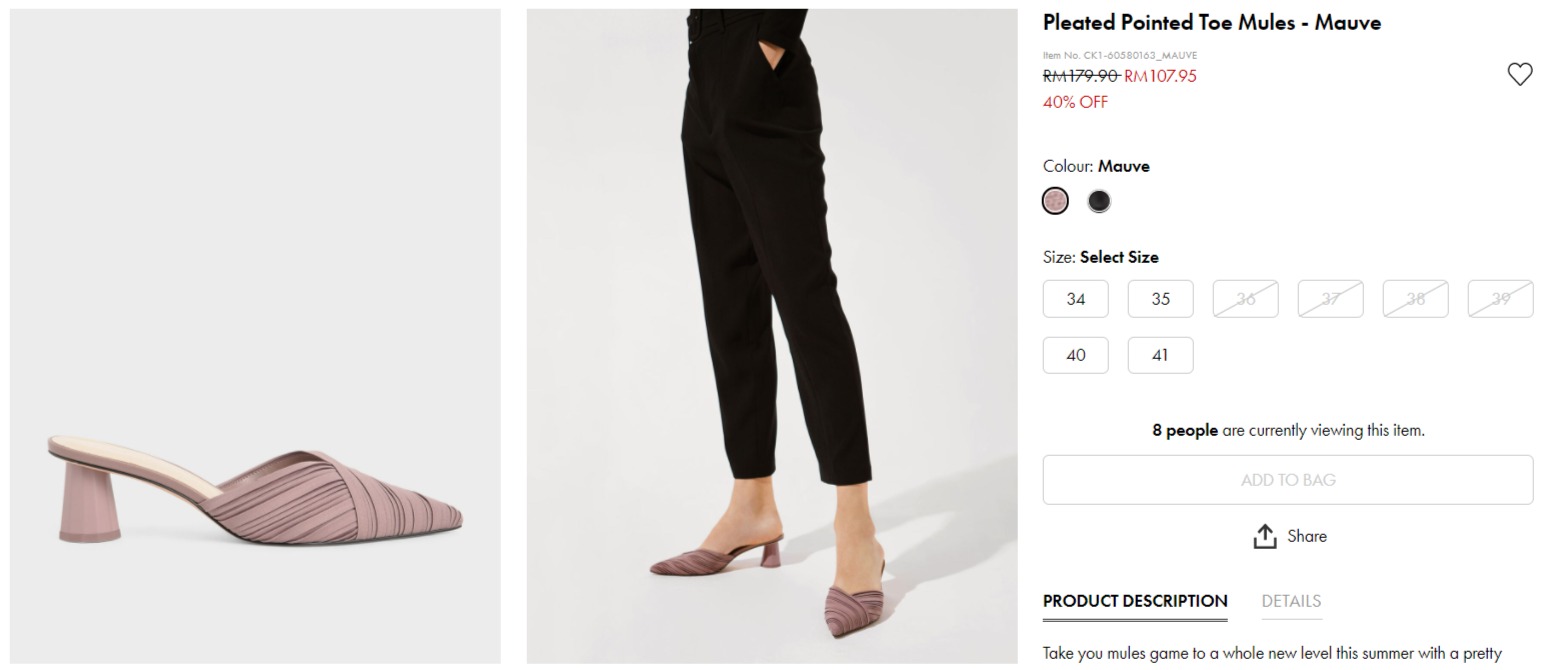Select the Mauve colour swatch

point(1055,201)
